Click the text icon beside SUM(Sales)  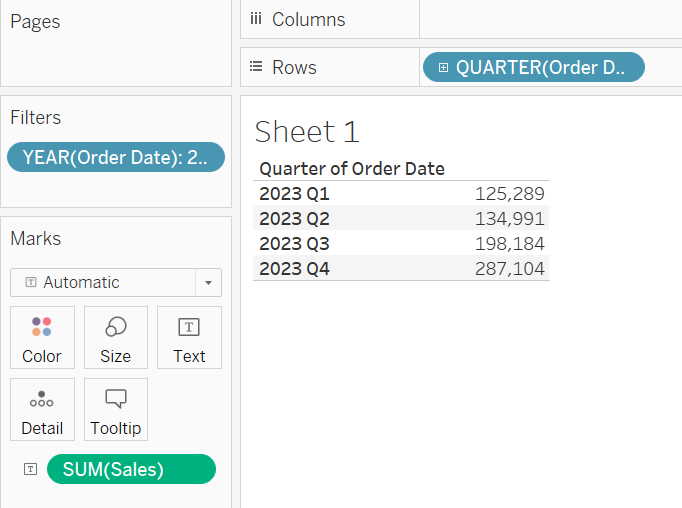click(30, 469)
